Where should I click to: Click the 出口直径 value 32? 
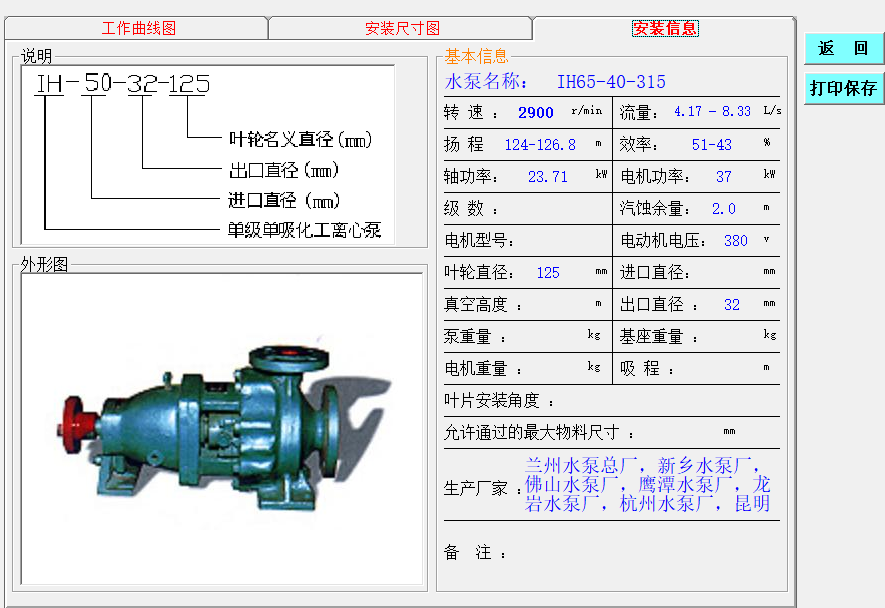click(731, 305)
